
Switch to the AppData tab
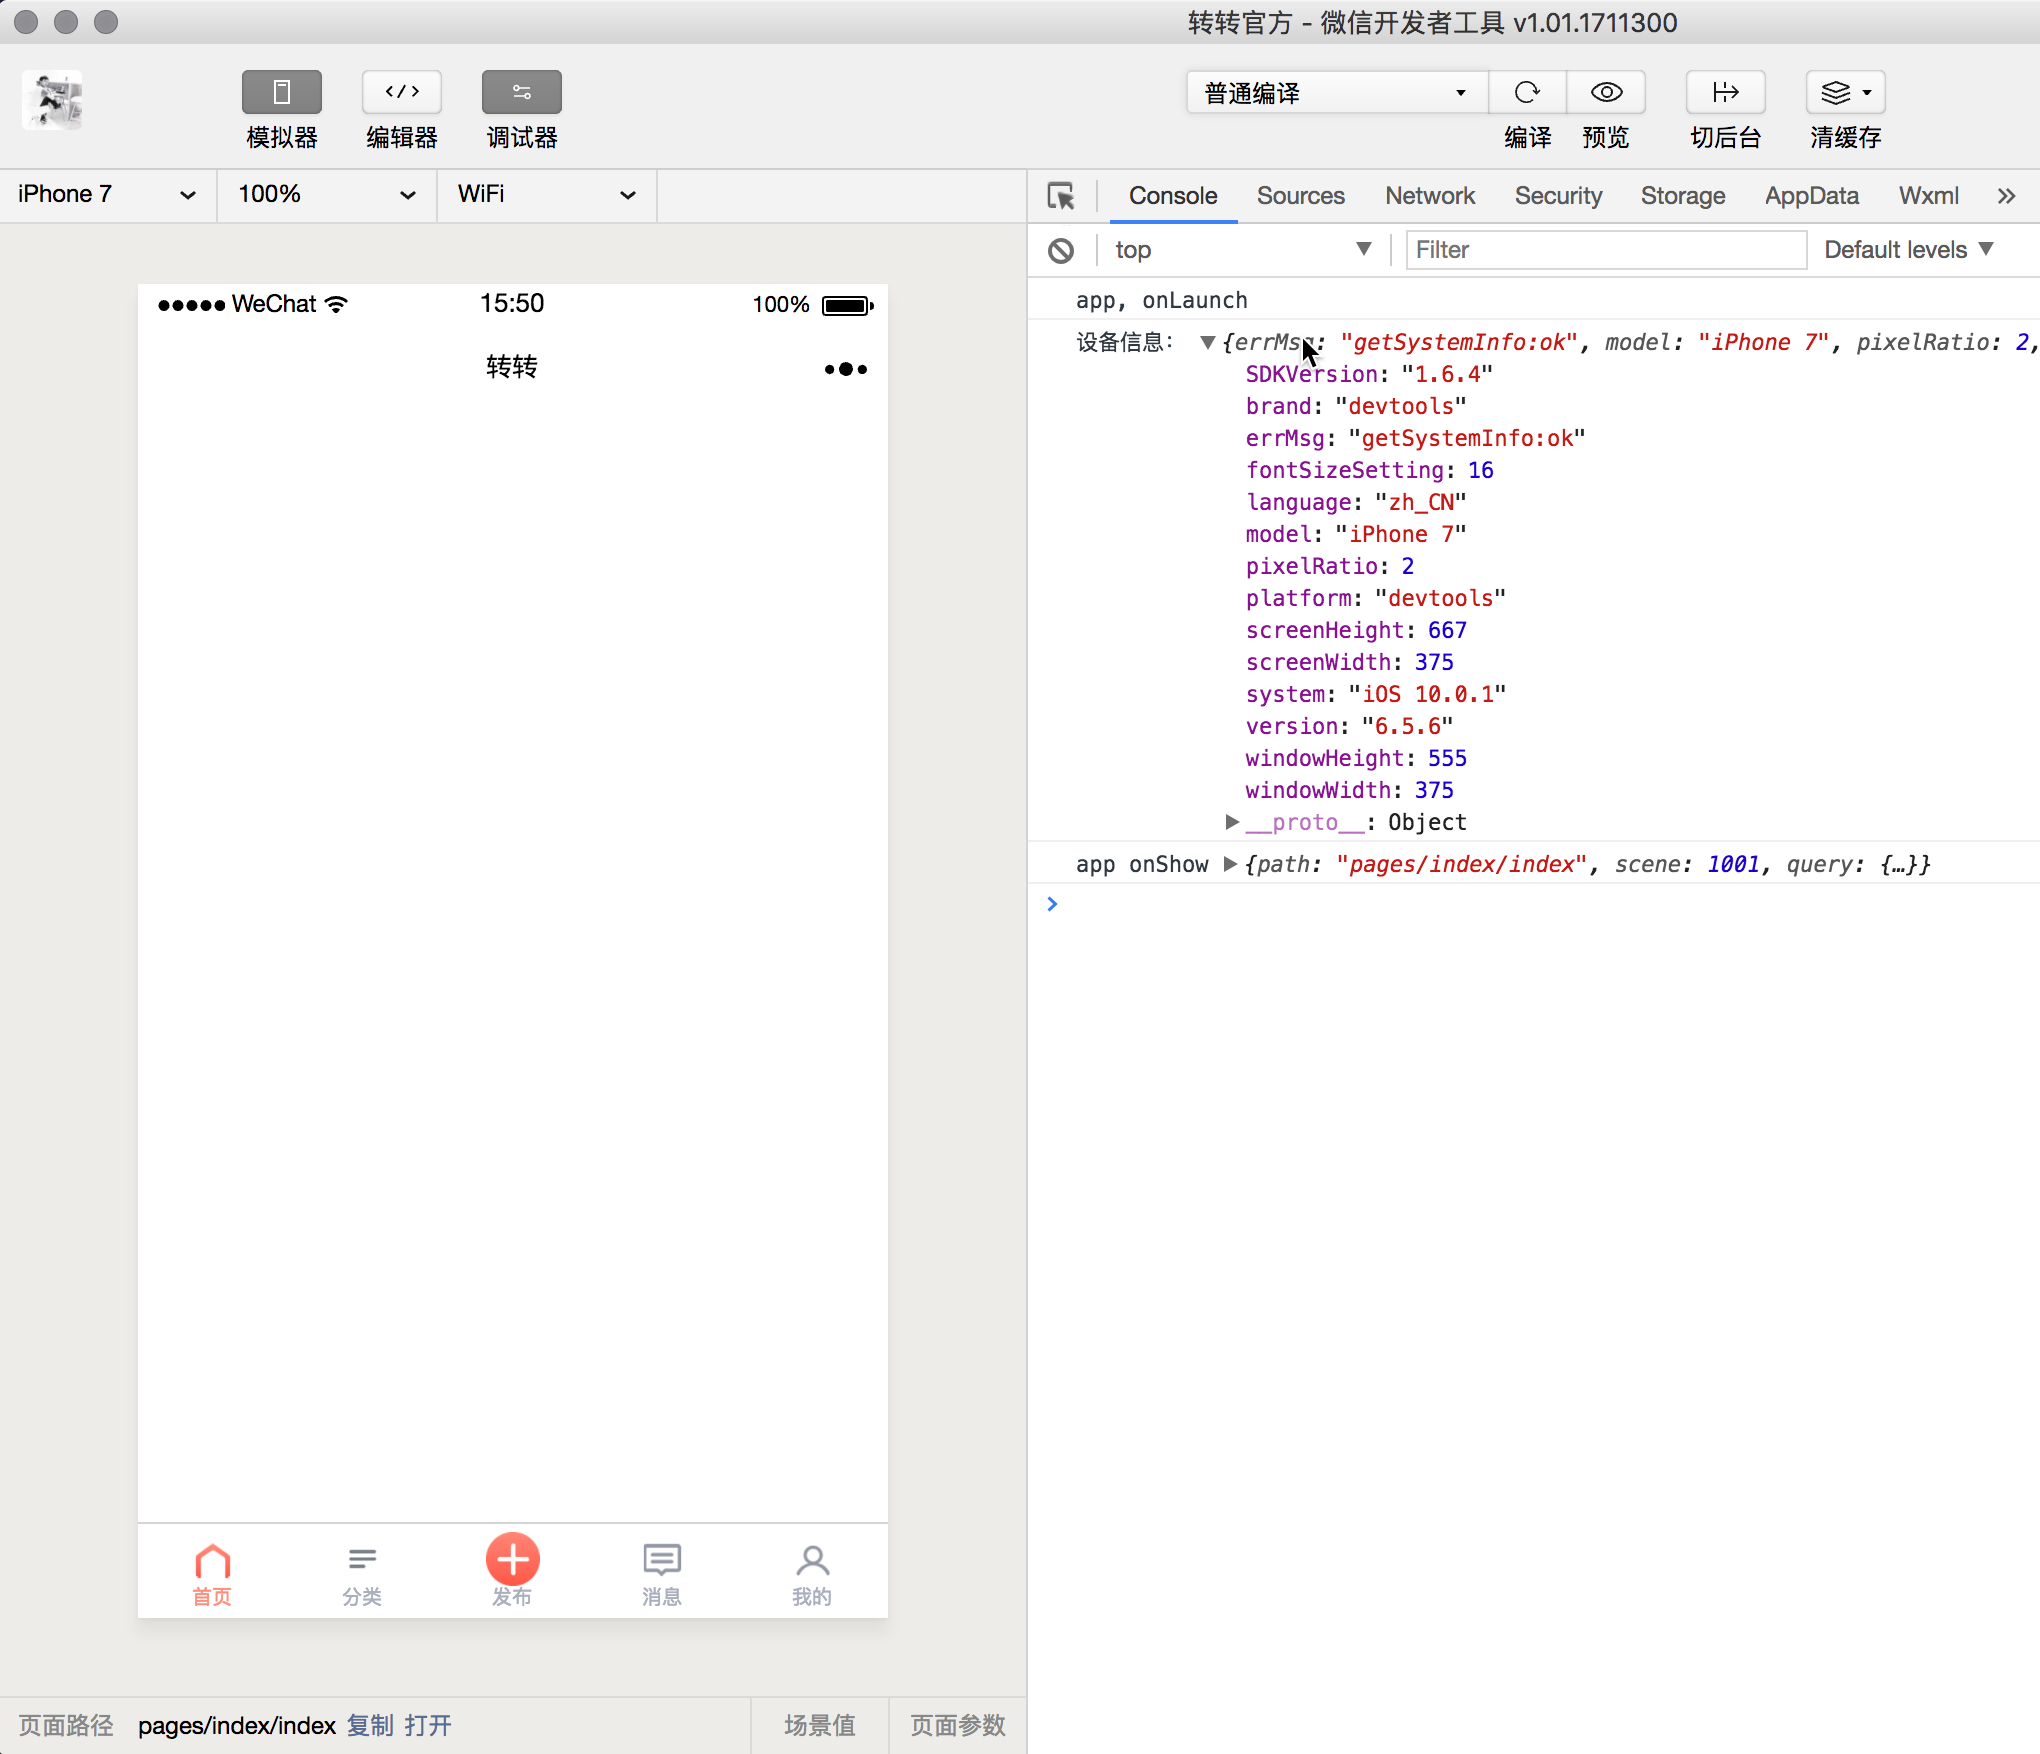(1811, 196)
